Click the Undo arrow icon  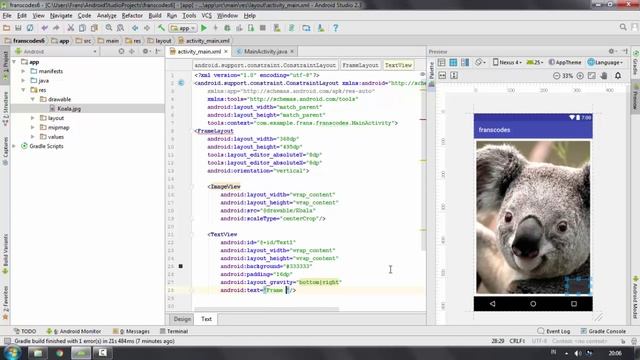(44, 28)
